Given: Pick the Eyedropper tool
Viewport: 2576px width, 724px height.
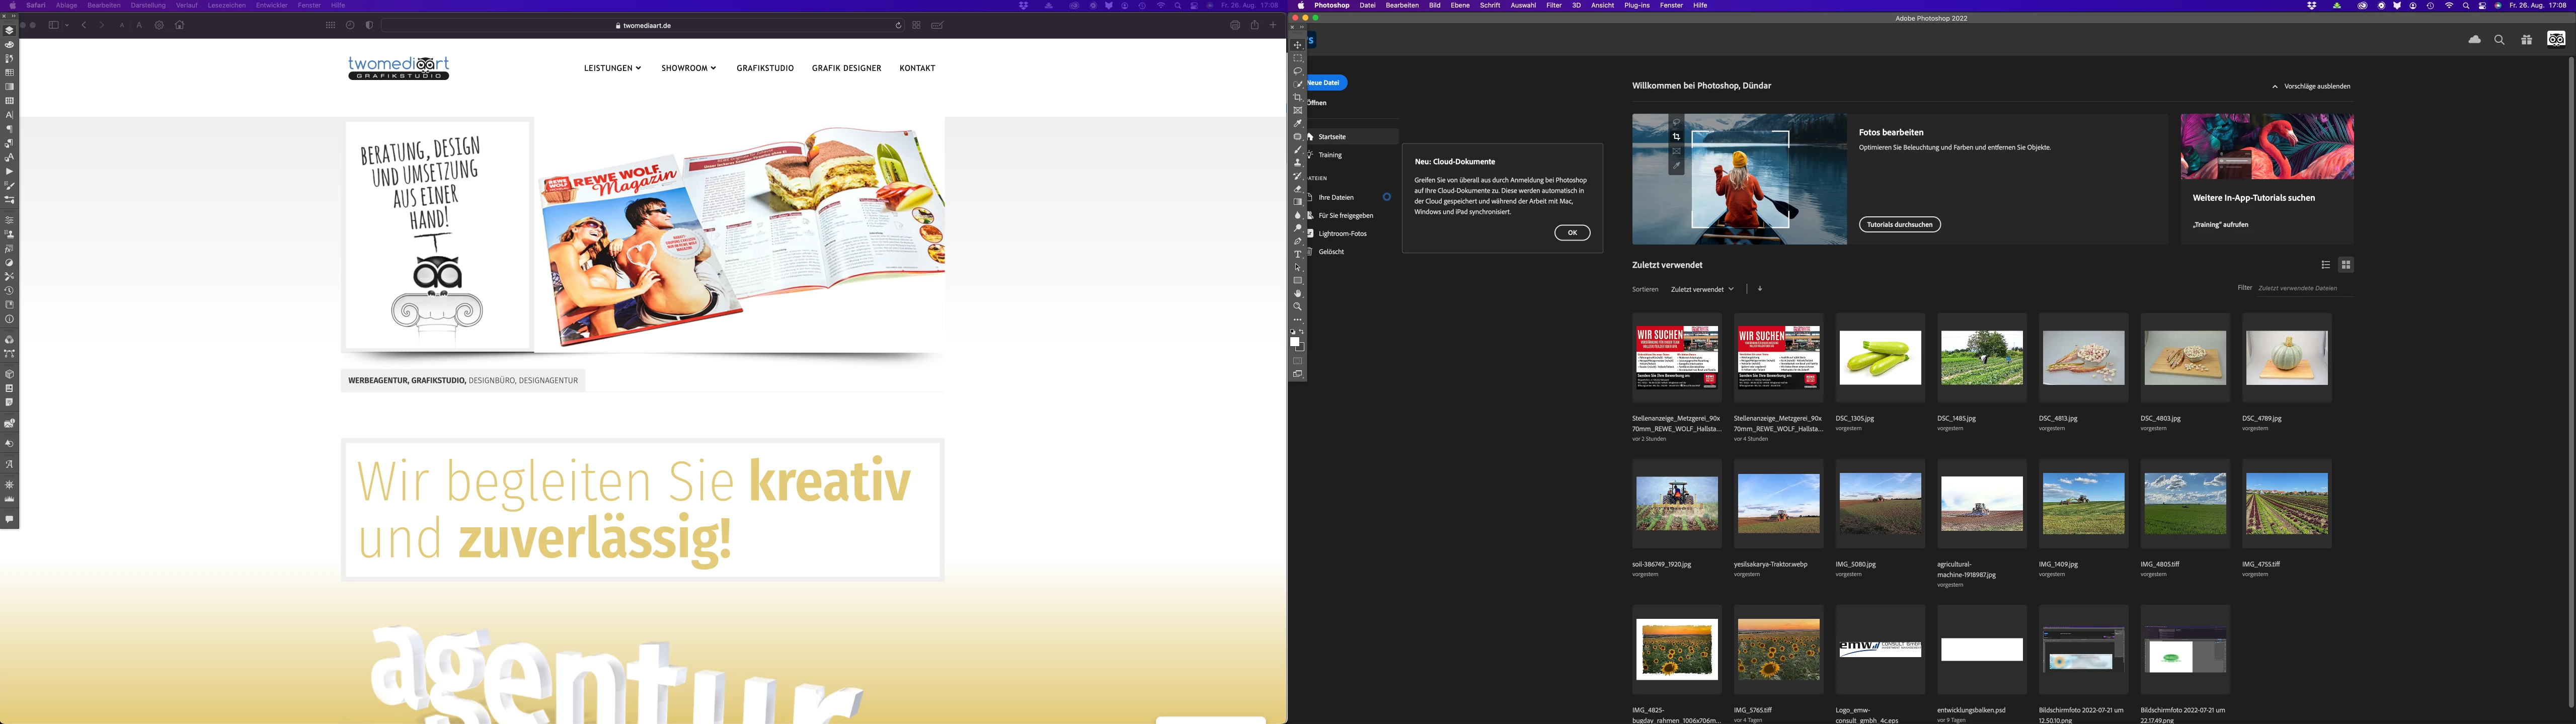Looking at the screenshot, I should point(1298,124).
